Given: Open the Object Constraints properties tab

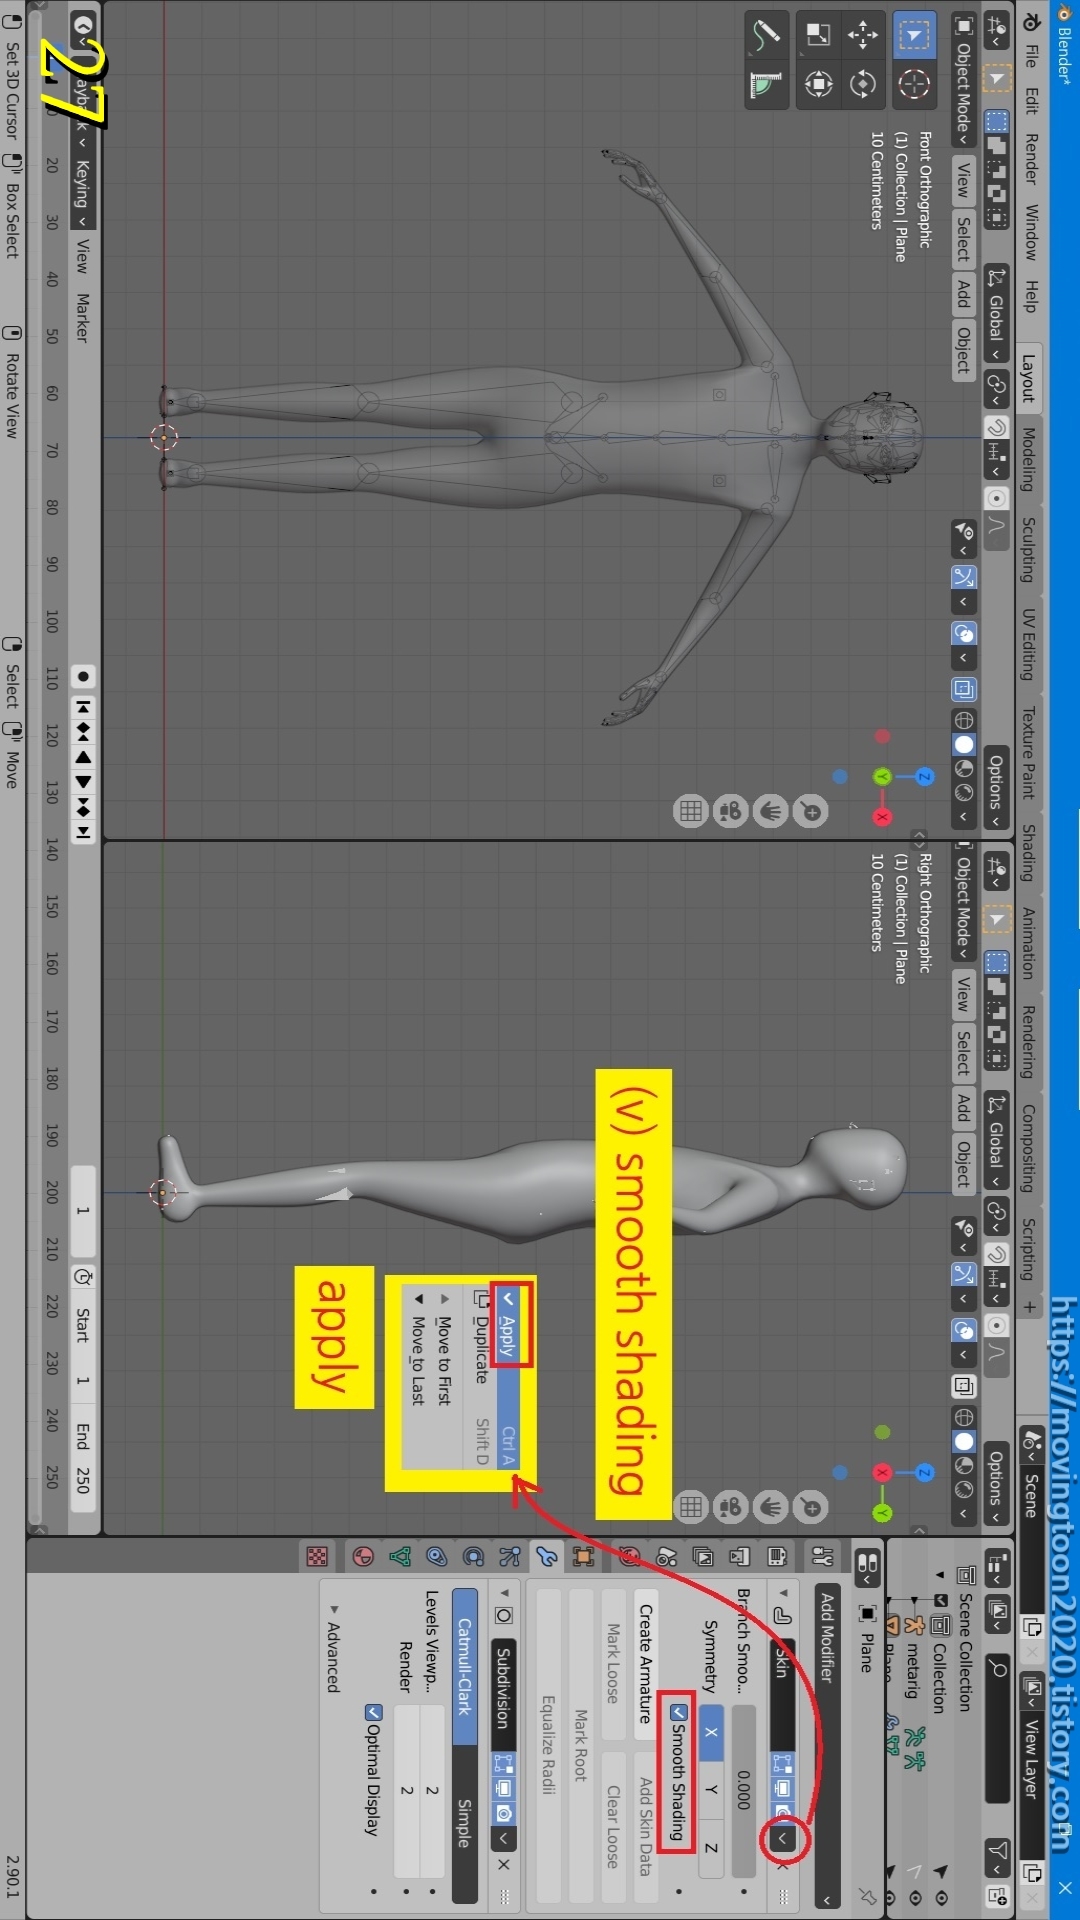Looking at the screenshot, I should click(x=436, y=1555).
